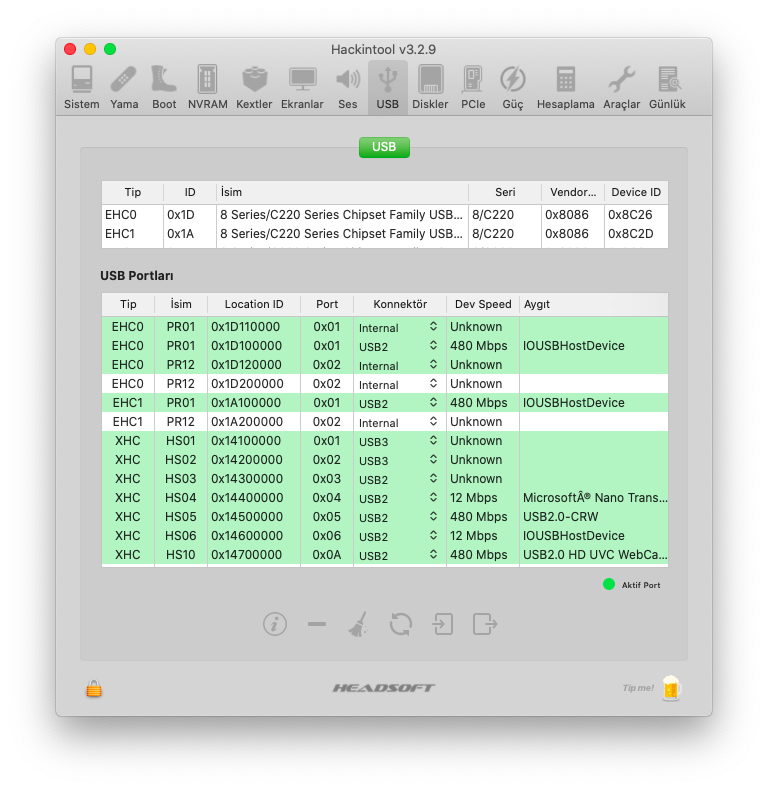768x790 pixels.
Task: Click the refresh ports icon
Action: 401,624
